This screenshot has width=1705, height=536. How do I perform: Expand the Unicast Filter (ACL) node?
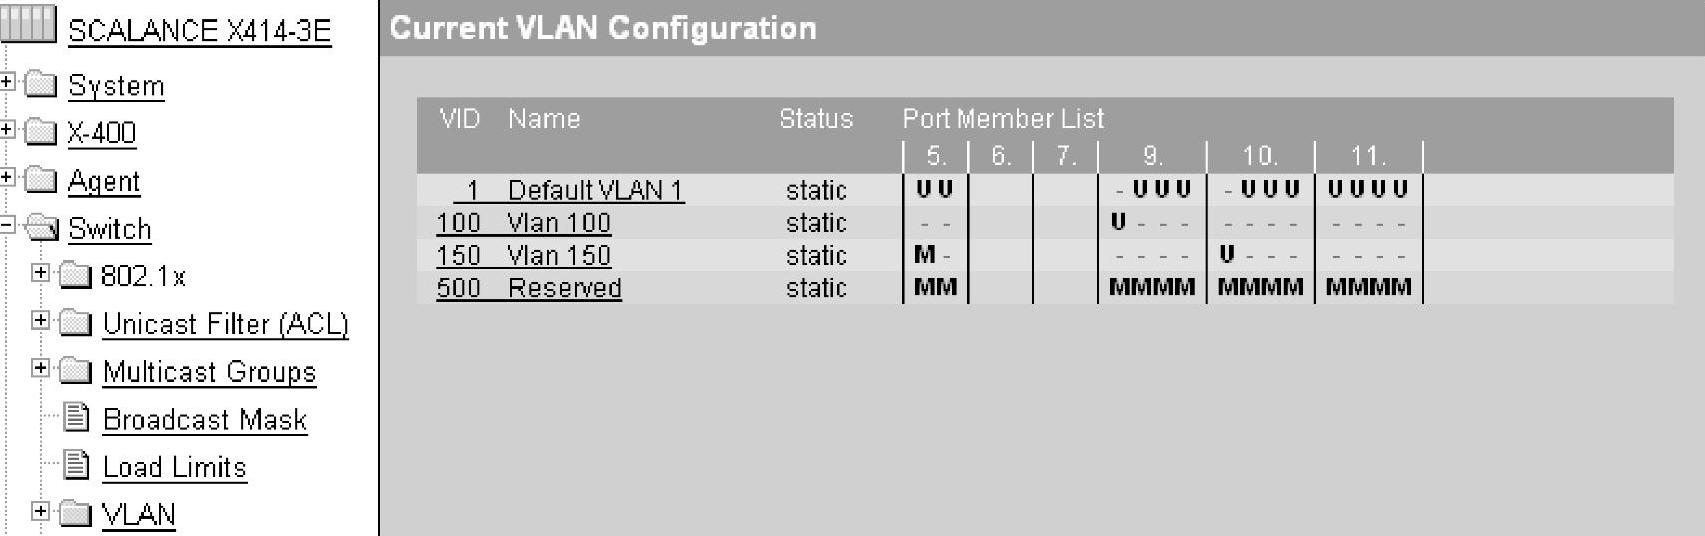[x=40, y=320]
